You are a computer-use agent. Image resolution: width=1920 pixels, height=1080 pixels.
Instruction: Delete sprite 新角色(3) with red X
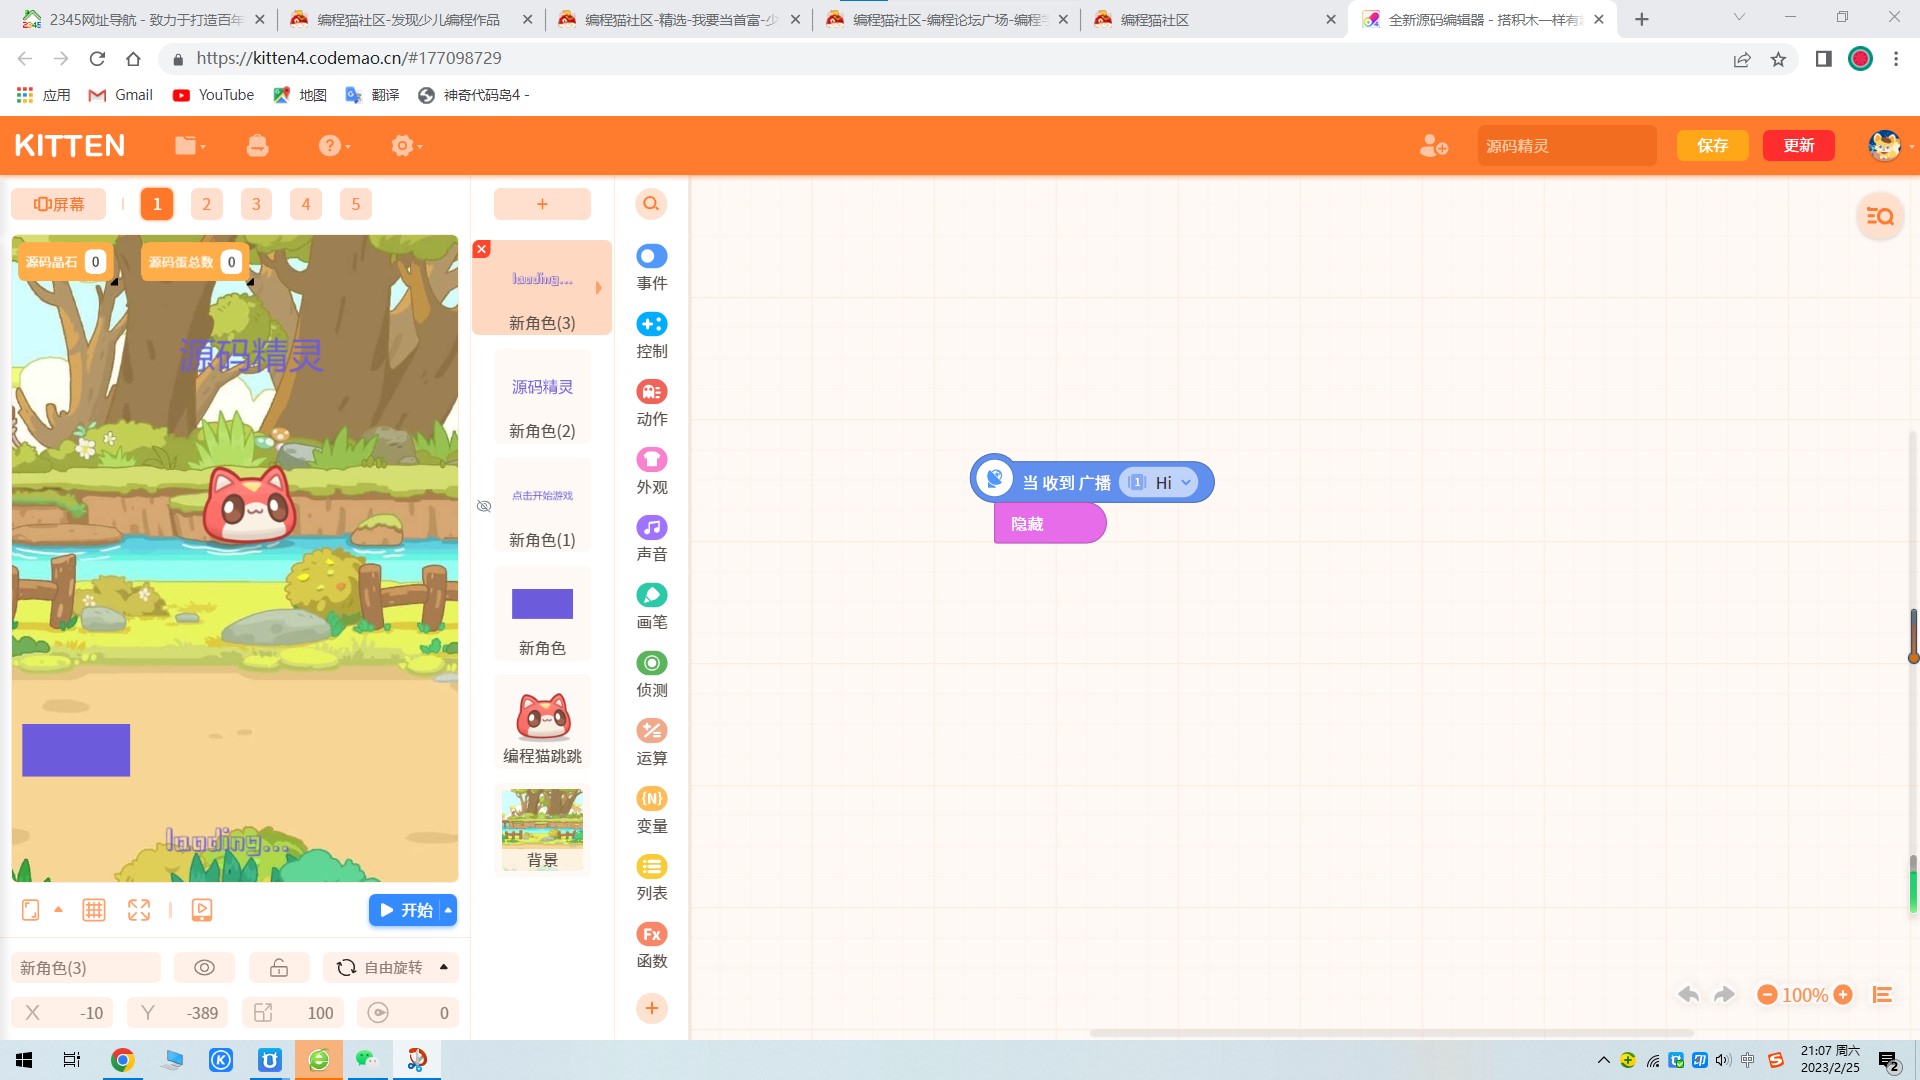tap(482, 249)
